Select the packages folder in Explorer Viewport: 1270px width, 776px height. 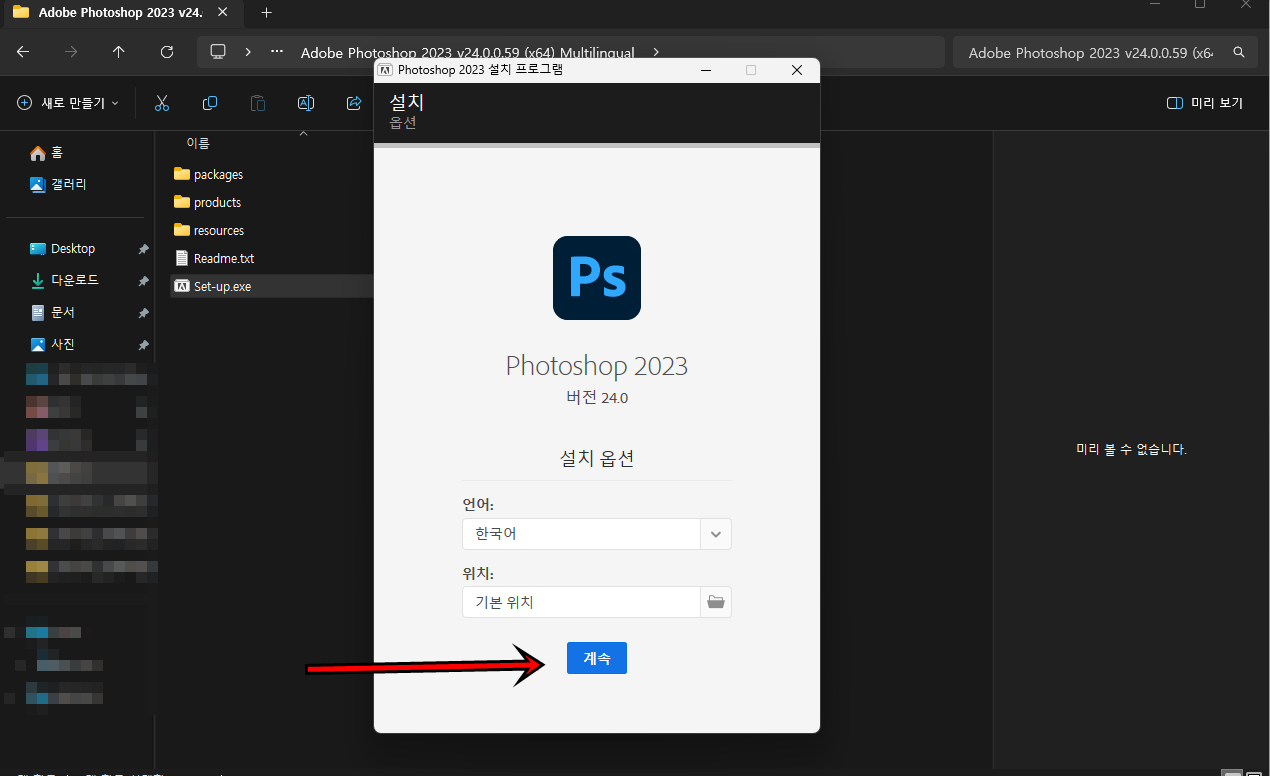208,174
